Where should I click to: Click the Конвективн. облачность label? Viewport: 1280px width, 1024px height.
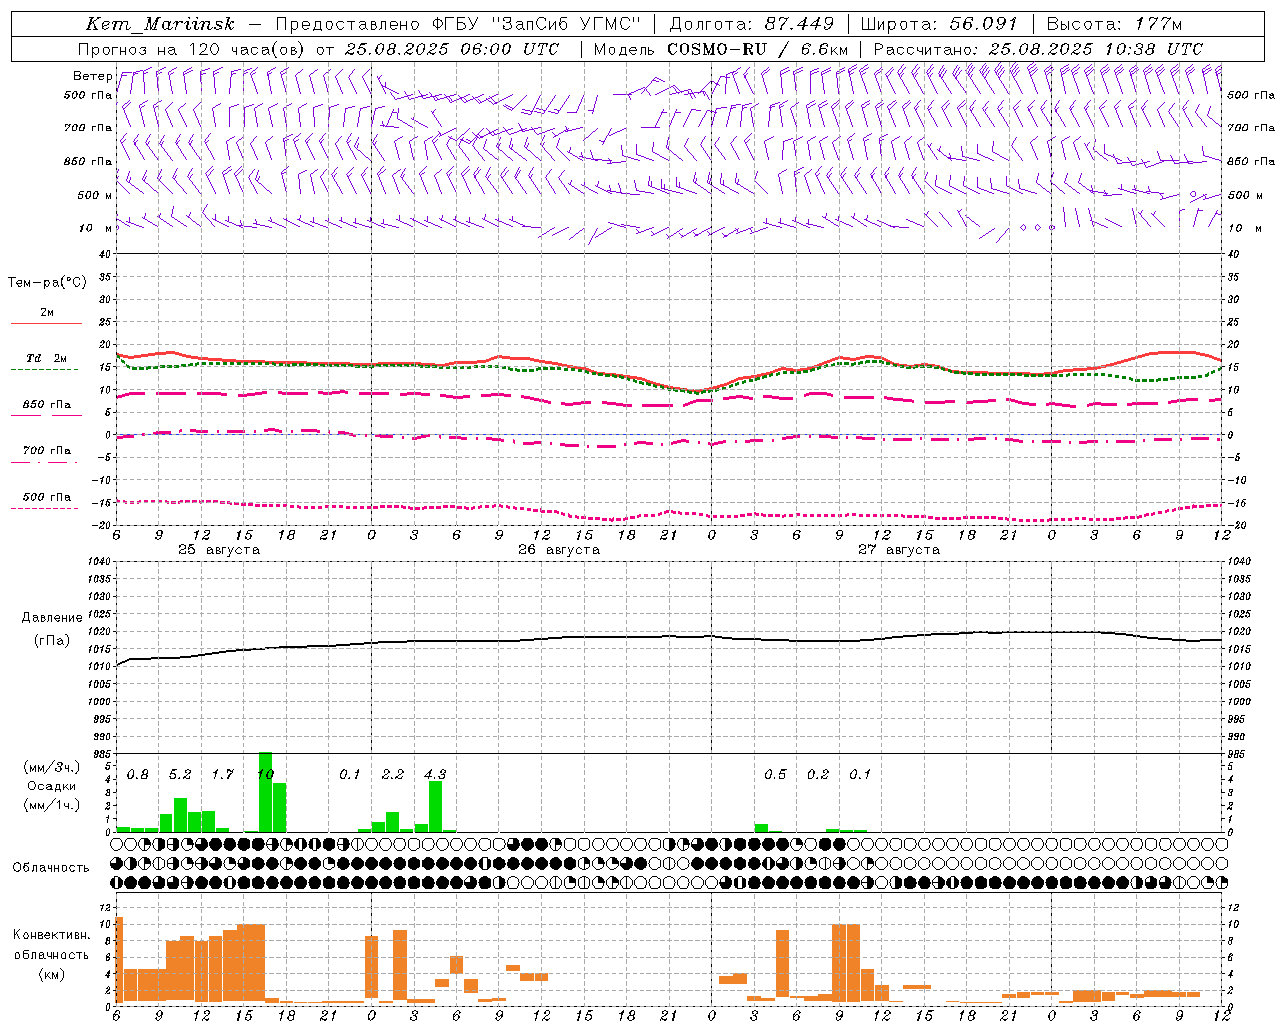point(52,945)
